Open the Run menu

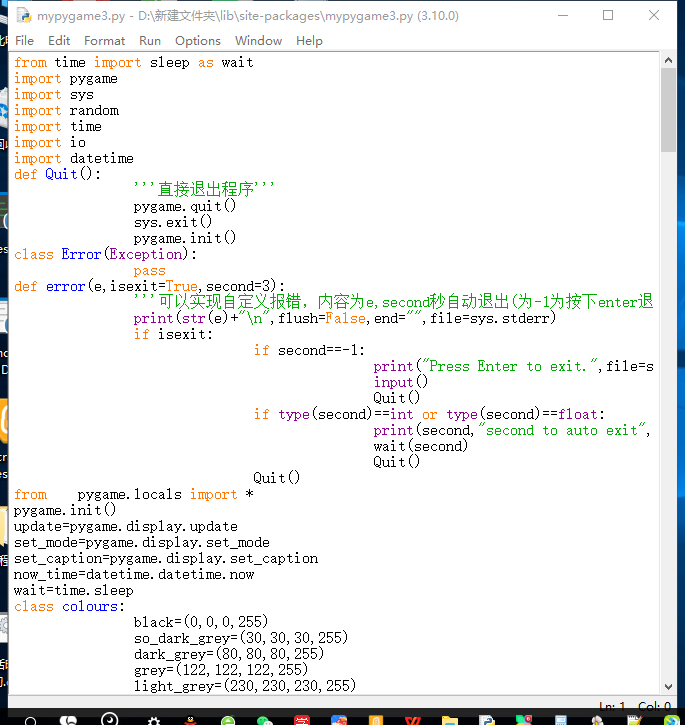click(x=150, y=41)
